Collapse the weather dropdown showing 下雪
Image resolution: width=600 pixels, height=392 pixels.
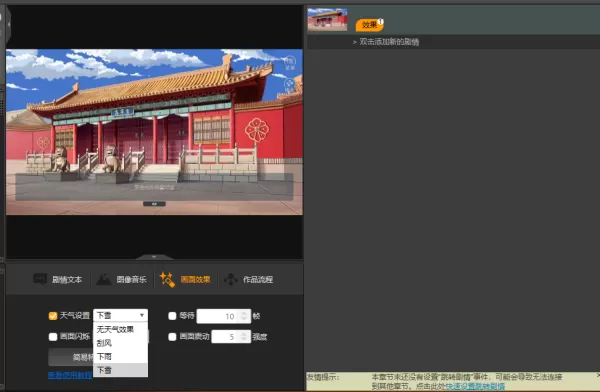pos(121,315)
